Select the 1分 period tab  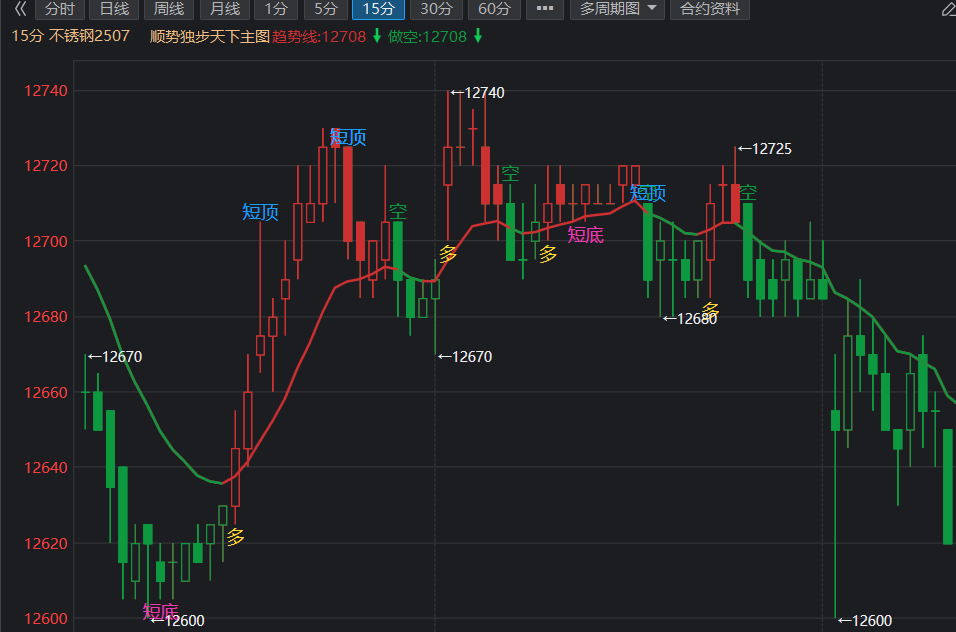276,9
